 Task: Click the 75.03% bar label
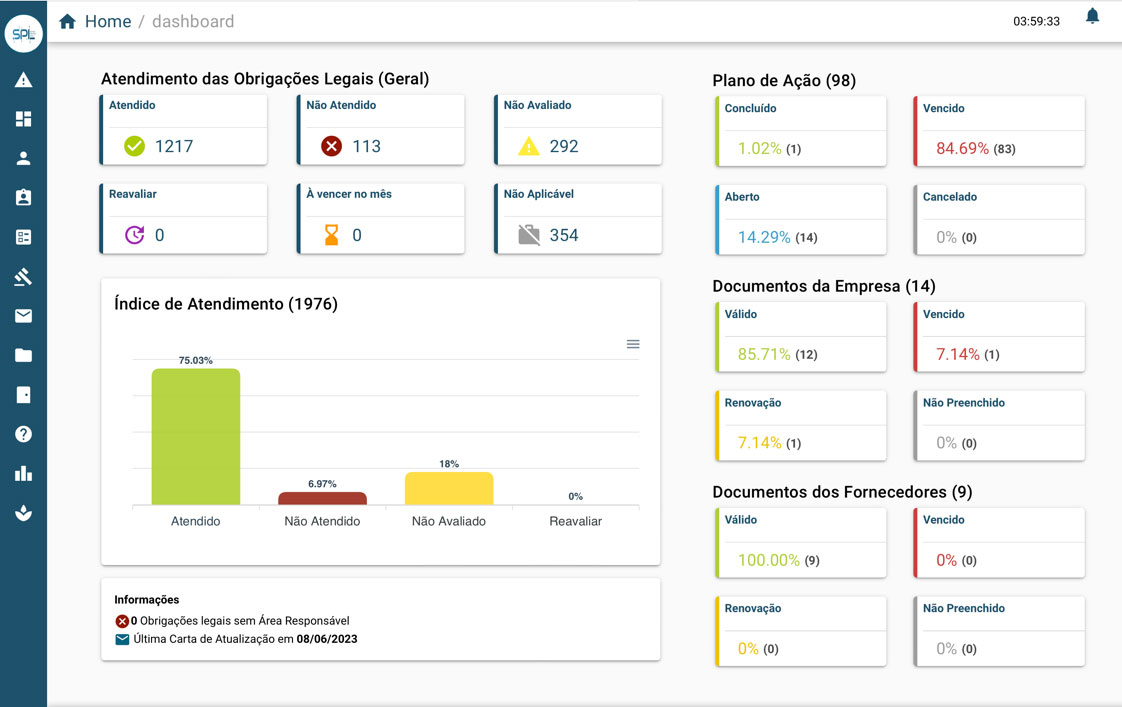(x=195, y=361)
